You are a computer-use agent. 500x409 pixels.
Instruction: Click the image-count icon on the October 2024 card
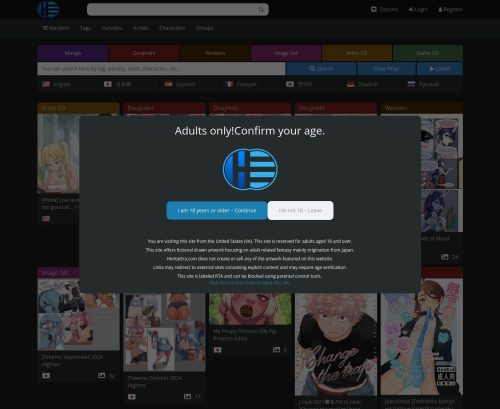[187, 396]
